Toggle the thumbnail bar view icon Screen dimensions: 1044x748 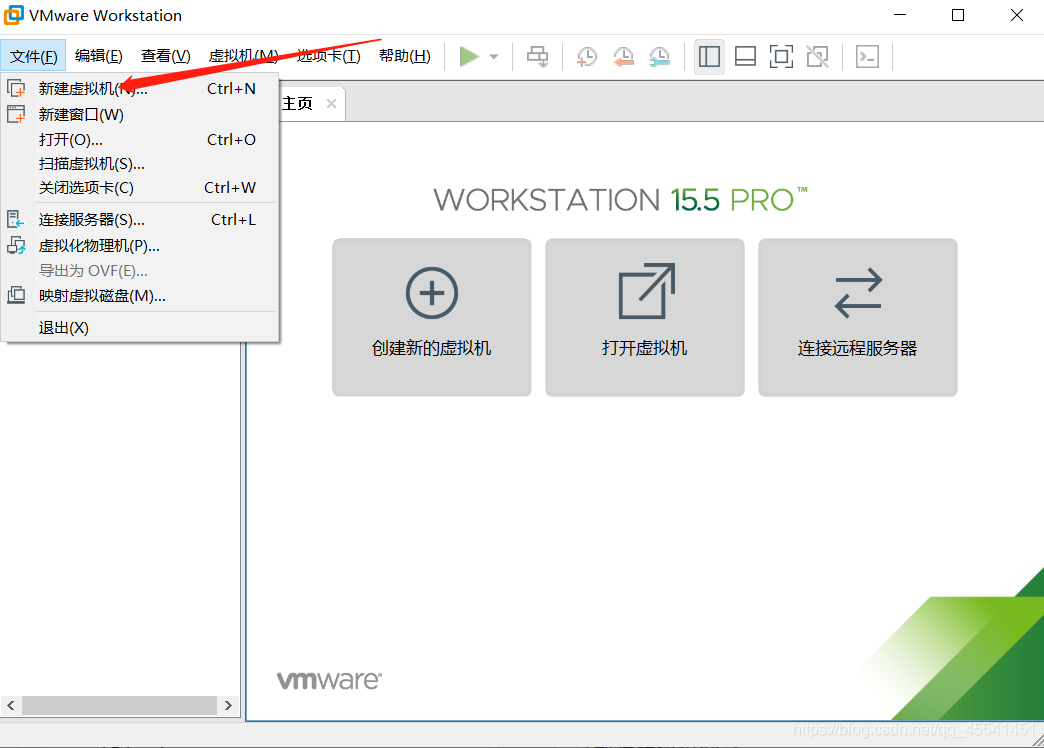point(745,57)
